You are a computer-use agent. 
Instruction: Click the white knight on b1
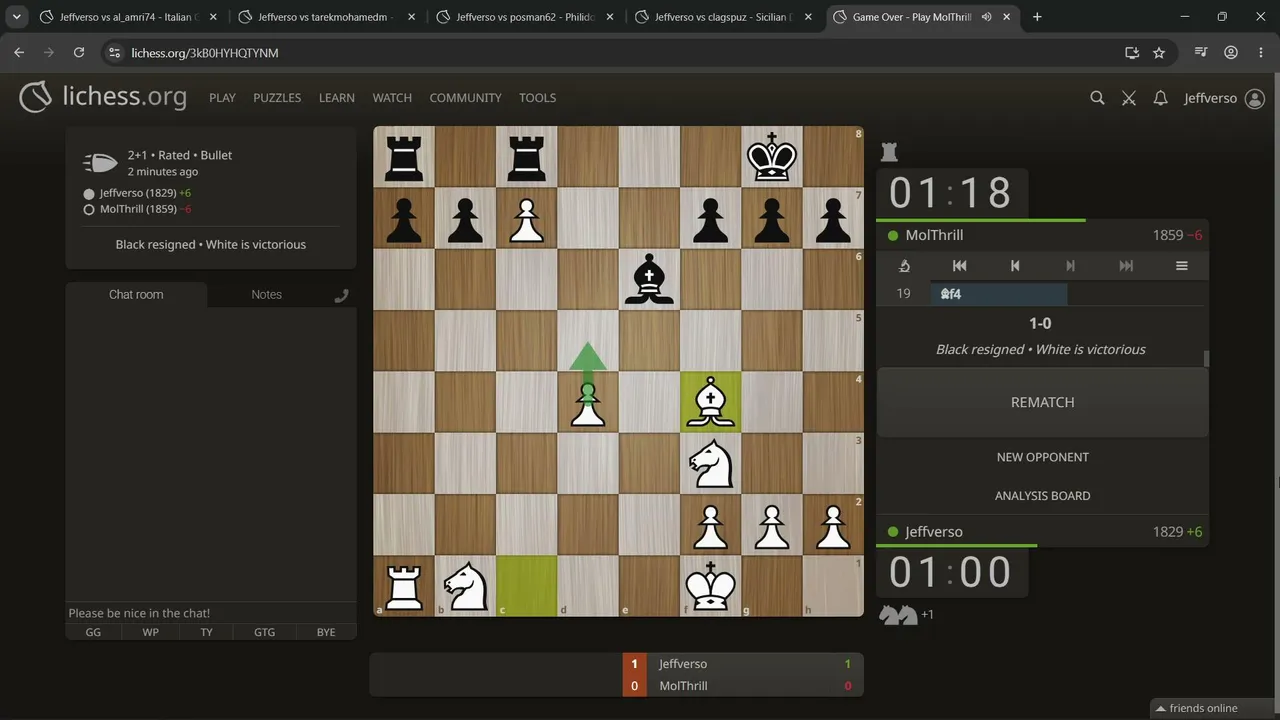[x=465, y=585]
